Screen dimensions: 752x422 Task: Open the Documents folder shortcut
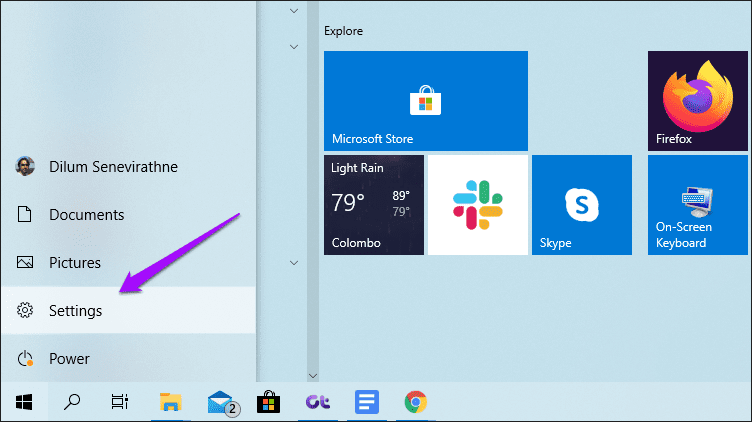point(128,214)
